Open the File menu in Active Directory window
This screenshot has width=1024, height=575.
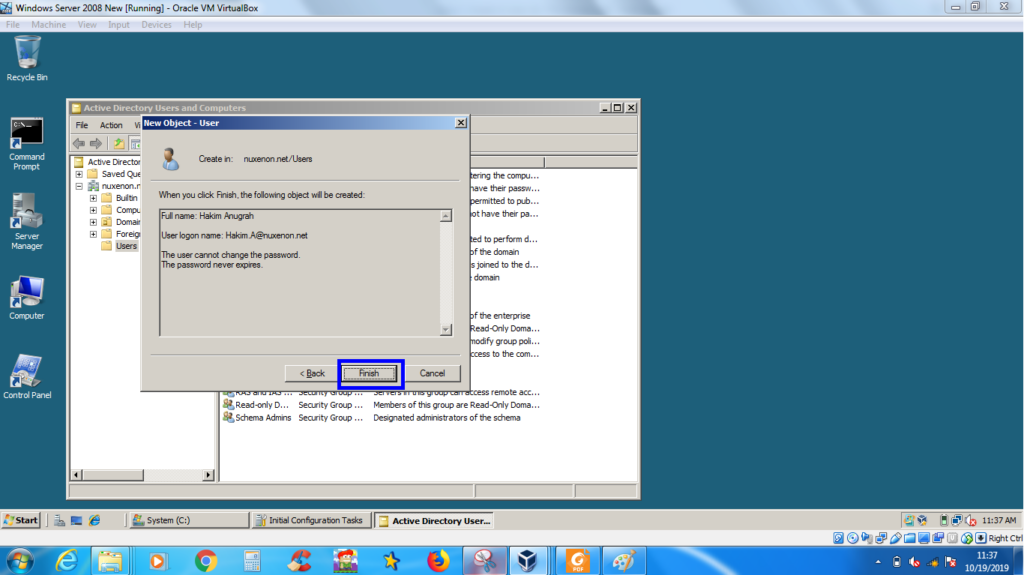(x=82, y=125)
